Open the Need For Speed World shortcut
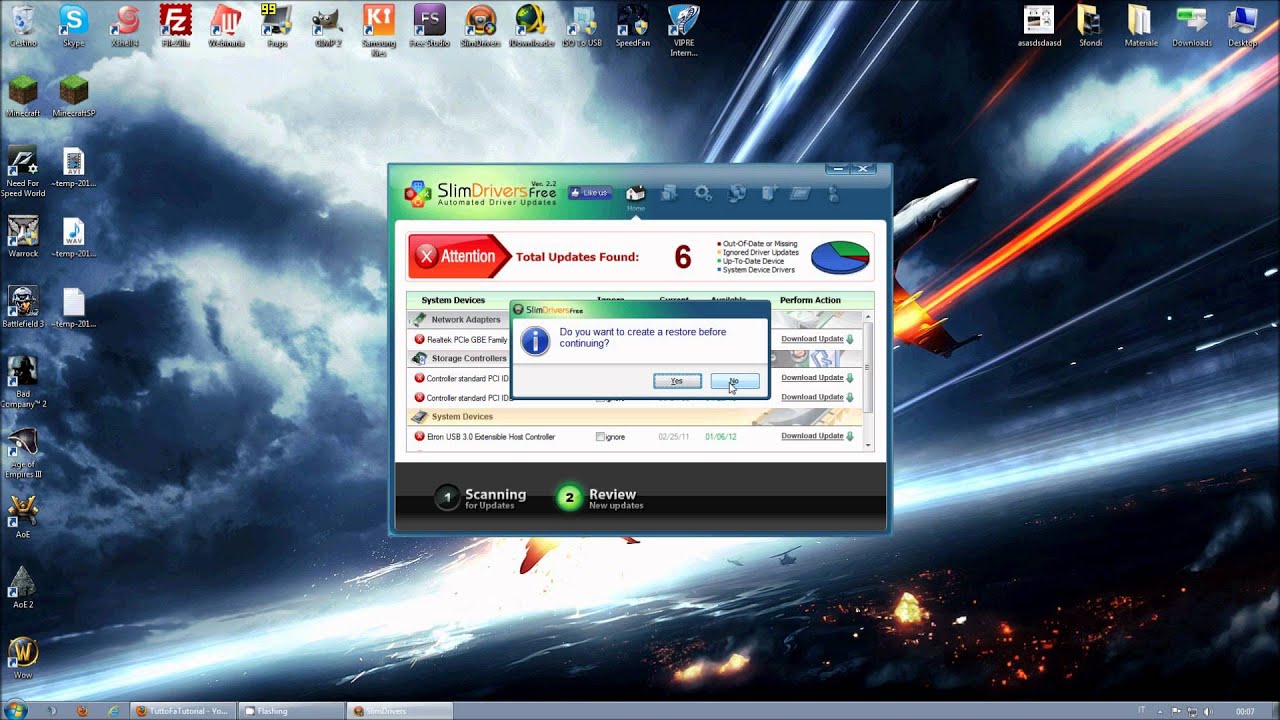Image resolution: width=1280 pixels, height=720 pixels. pos(22,171)
